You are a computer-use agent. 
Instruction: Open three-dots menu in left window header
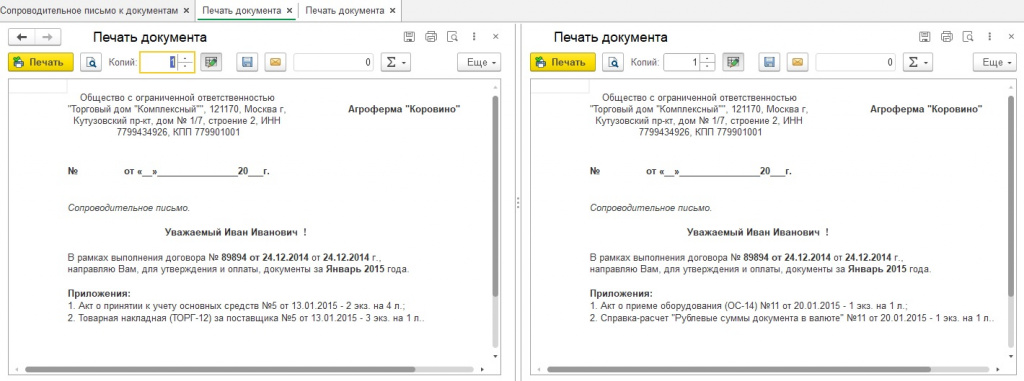click(474, 37)
